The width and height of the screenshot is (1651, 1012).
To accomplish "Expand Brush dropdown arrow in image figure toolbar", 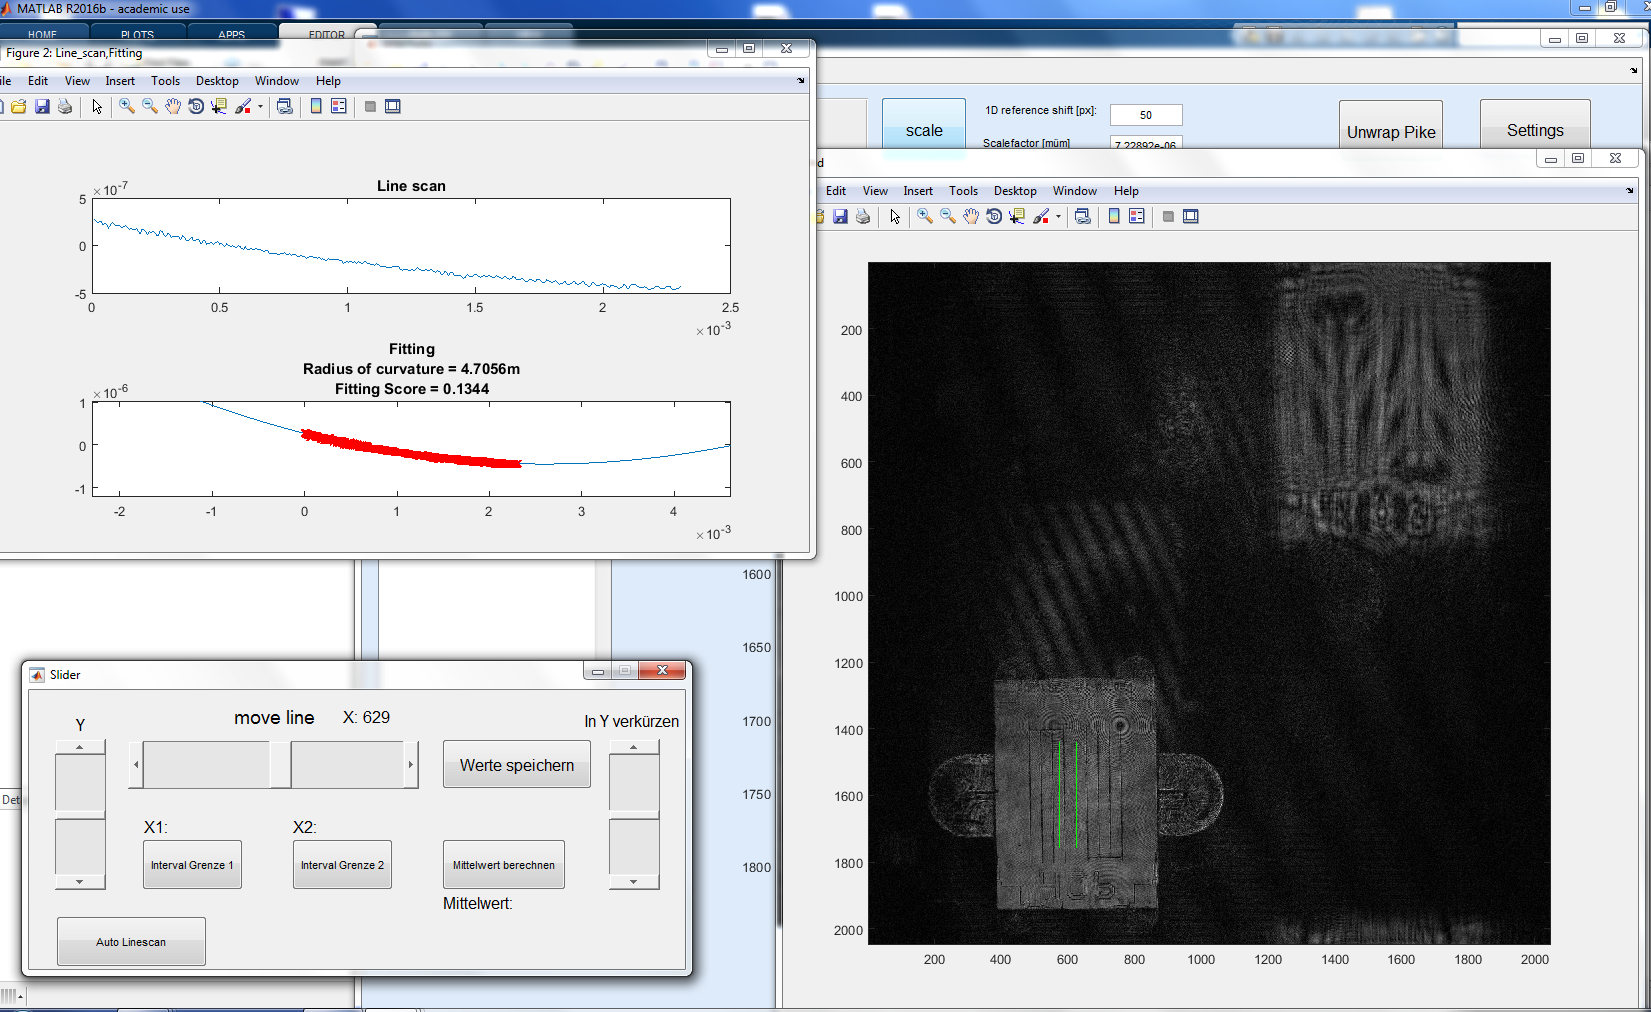I will click(x=1058, y=217).
